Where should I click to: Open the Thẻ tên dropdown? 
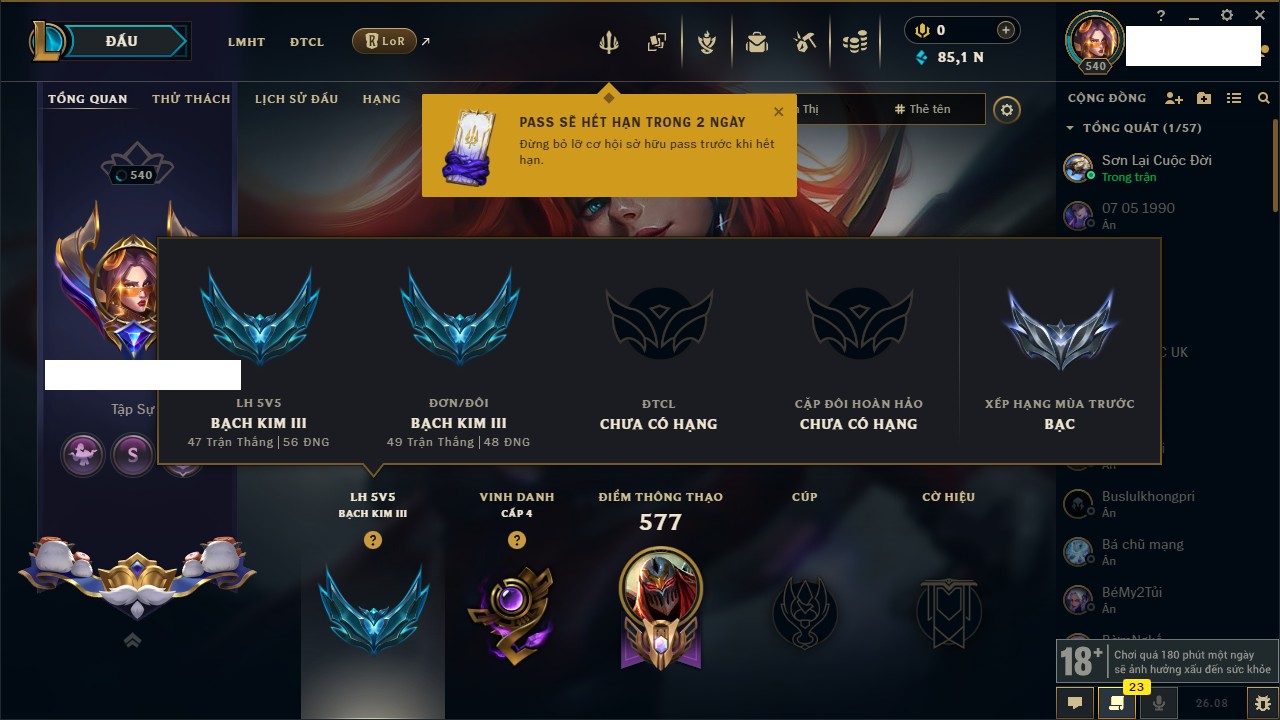click(x=930, y=109)
